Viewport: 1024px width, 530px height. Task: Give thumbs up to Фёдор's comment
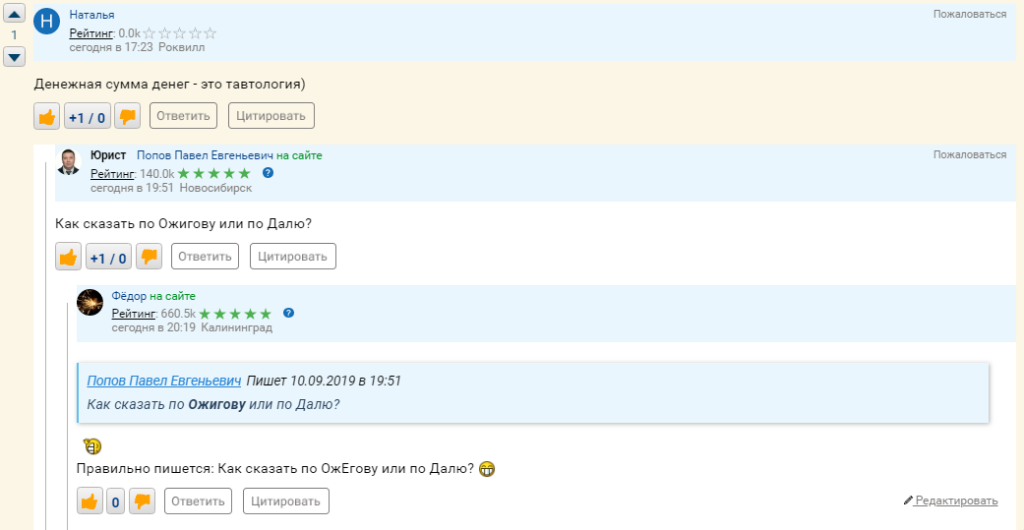[x=89, y=501]
